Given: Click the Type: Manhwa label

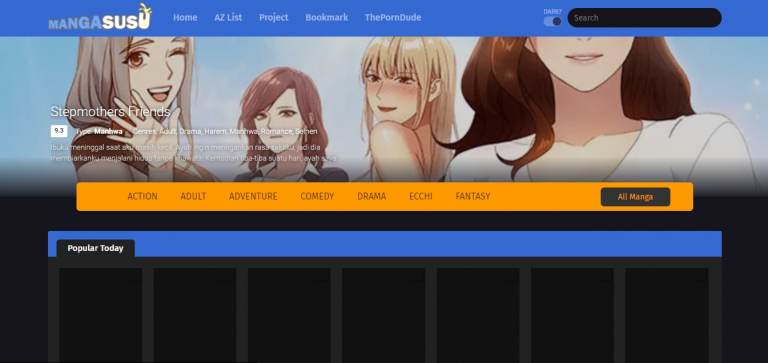Looking at the screenshot, I should (x=99, y=131).
